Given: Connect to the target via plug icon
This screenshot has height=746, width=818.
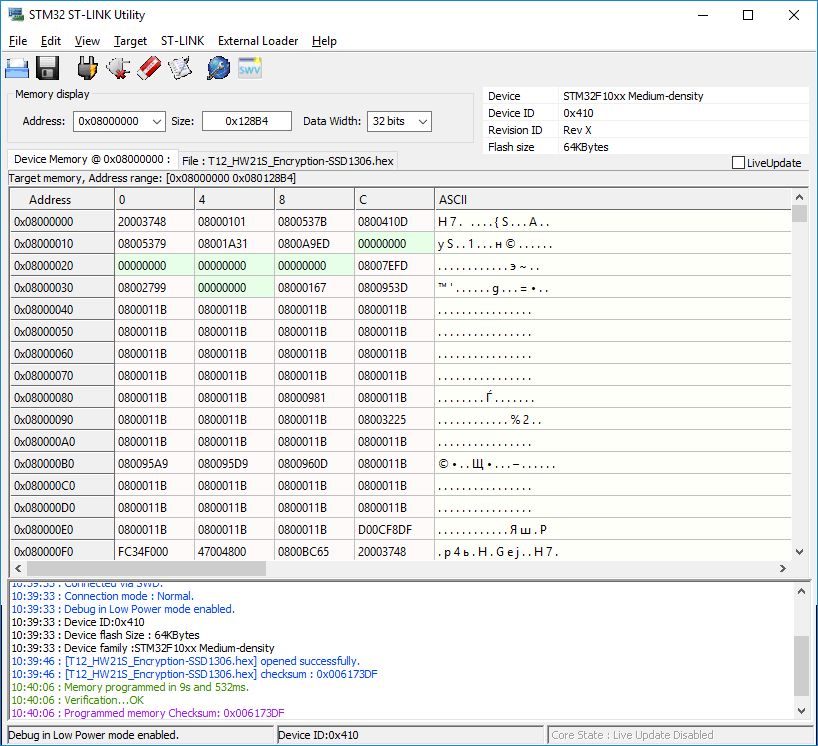Looking at the screenshot, I should (88, 68).
